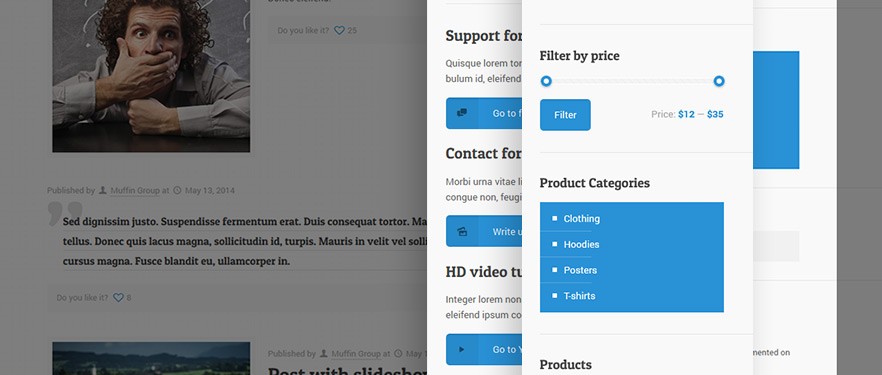The image size is (882, 375).
Task: Click the Filter button under the price slider
Action: (565, 115)
